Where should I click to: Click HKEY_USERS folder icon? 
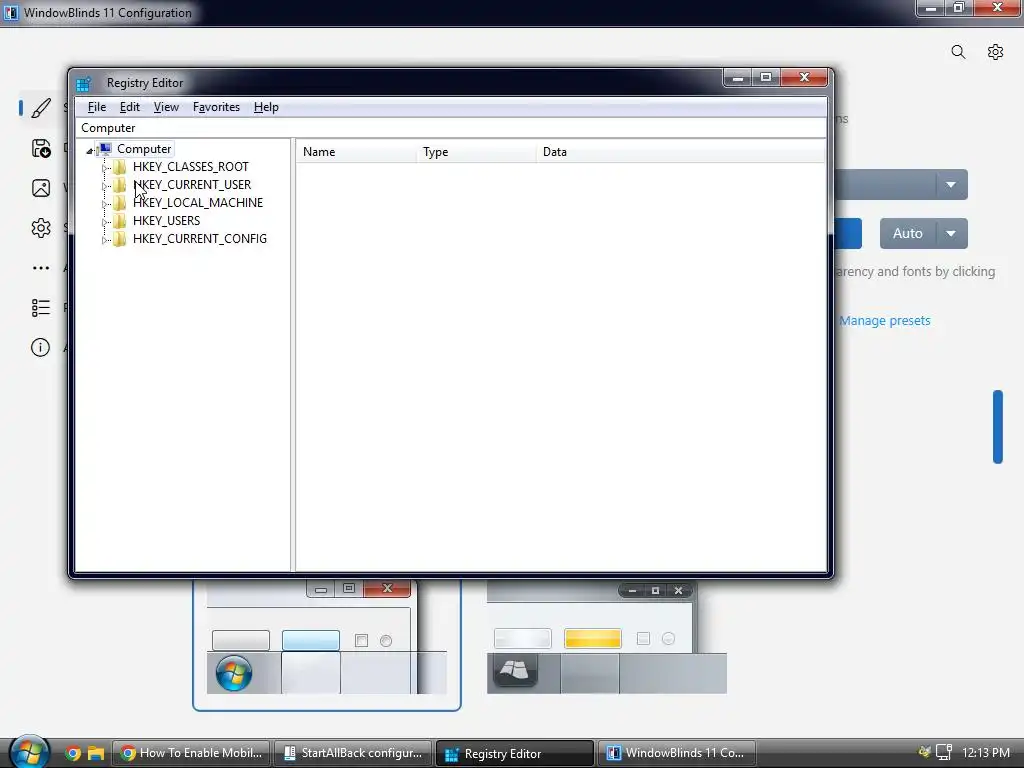(120, 221)
